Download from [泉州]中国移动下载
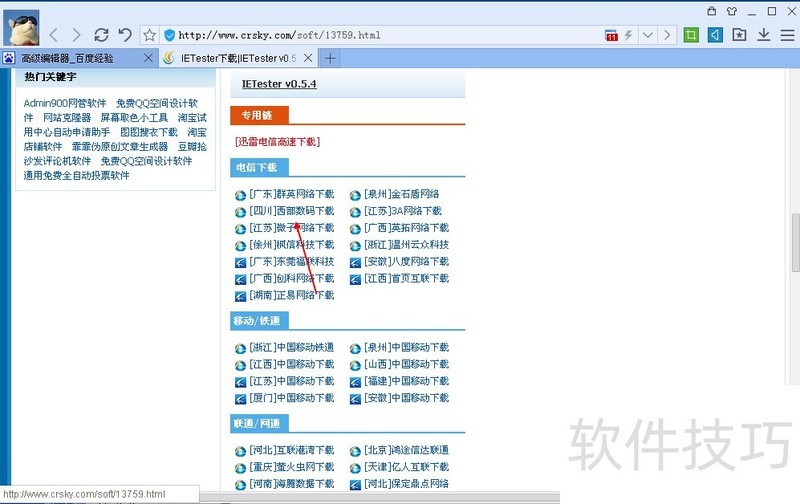The image size is (800, 504). click(x=406, y=347)
